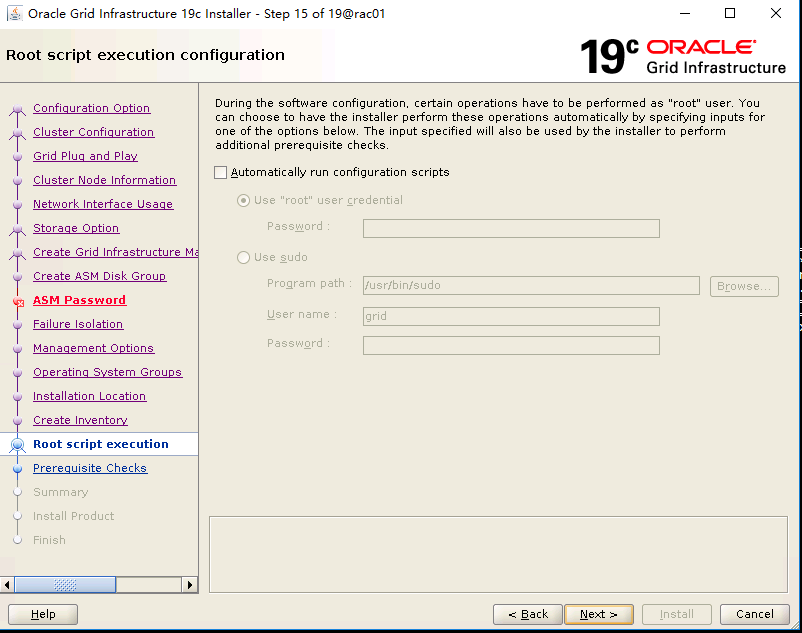
Task: Click the root credential Password field
Action: click(x=511, y=229)
